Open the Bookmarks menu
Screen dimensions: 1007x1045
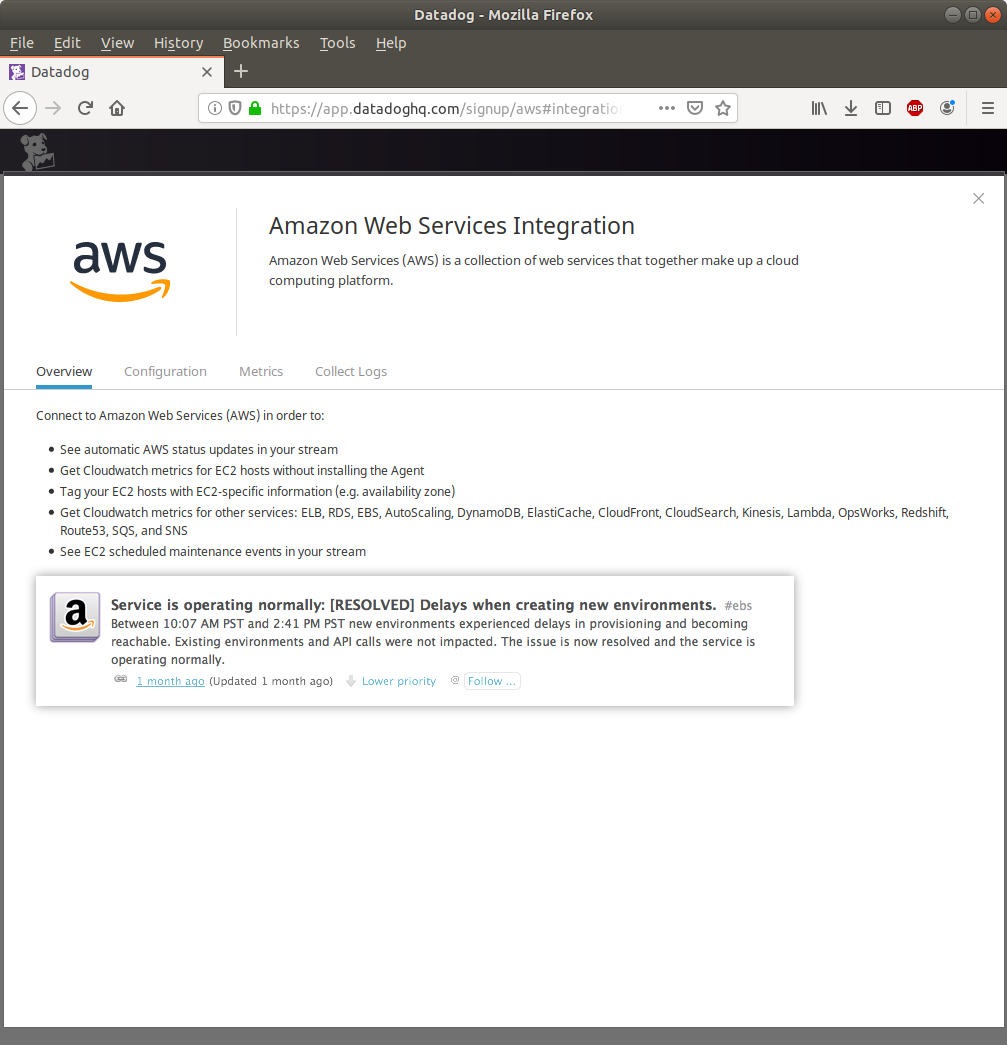point(261,43)
